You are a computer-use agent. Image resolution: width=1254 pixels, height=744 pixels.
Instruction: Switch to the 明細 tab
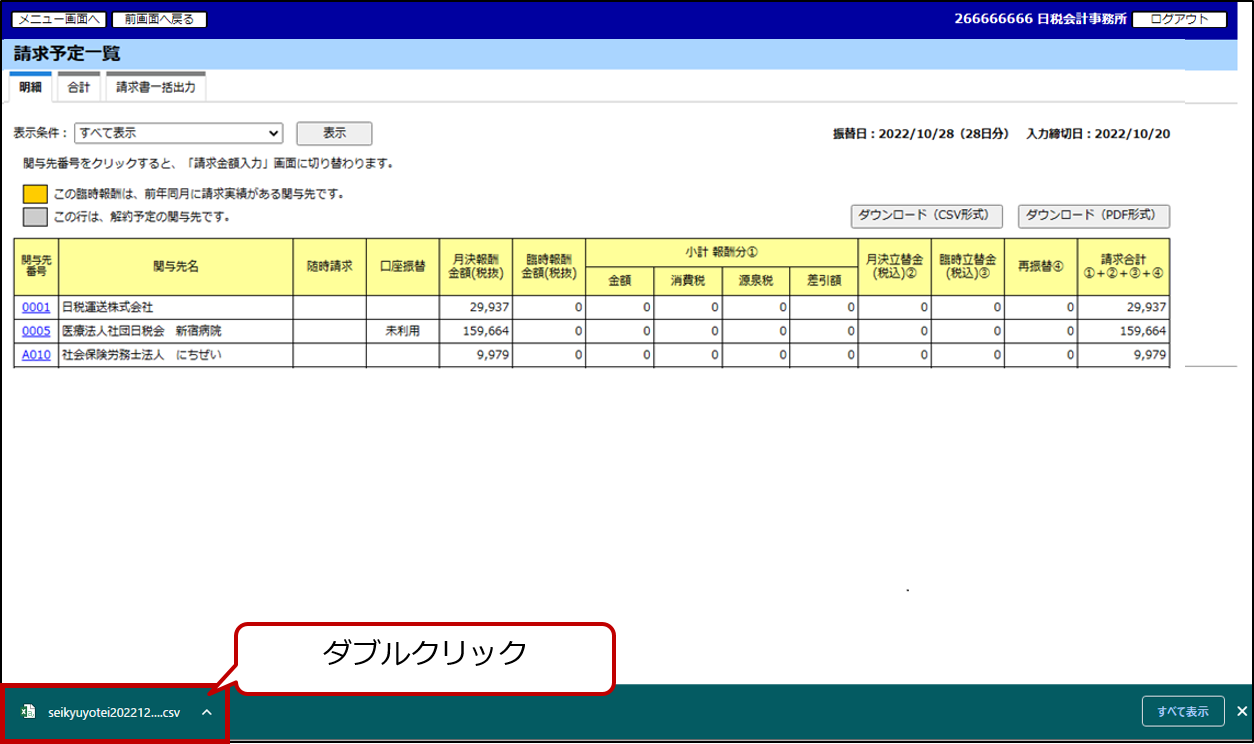point(30,88)
